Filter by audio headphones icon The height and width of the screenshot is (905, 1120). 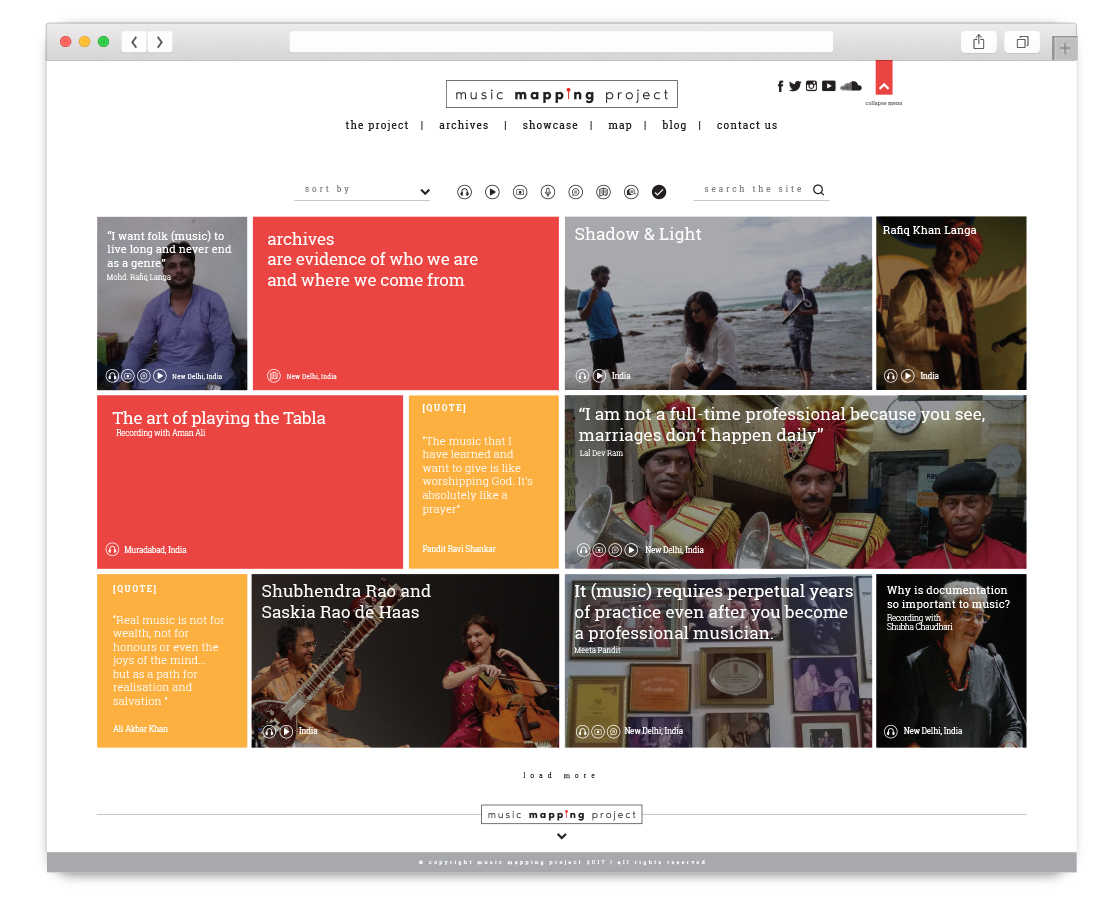464,191
